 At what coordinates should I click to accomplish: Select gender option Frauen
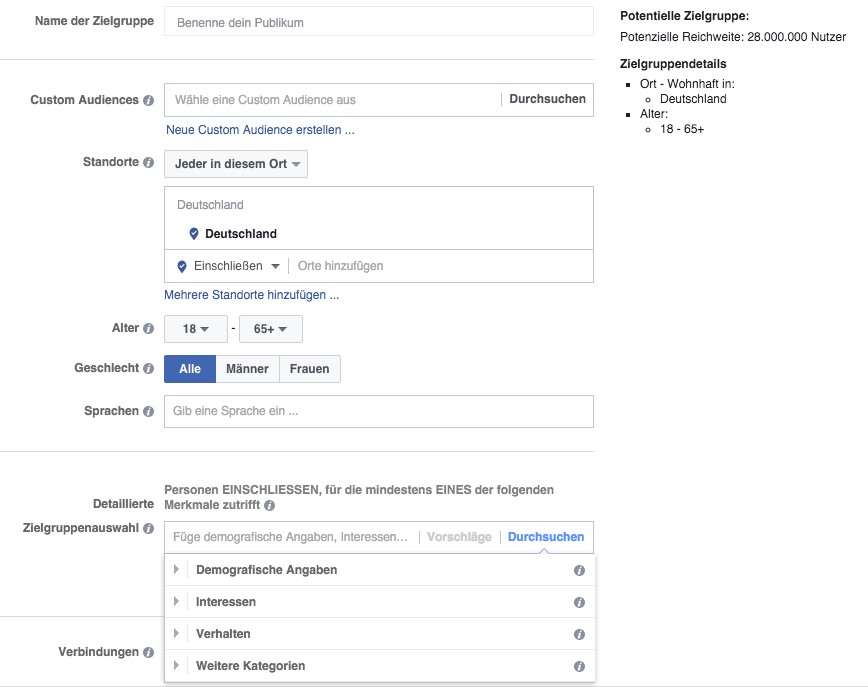[x=310, y=369]
